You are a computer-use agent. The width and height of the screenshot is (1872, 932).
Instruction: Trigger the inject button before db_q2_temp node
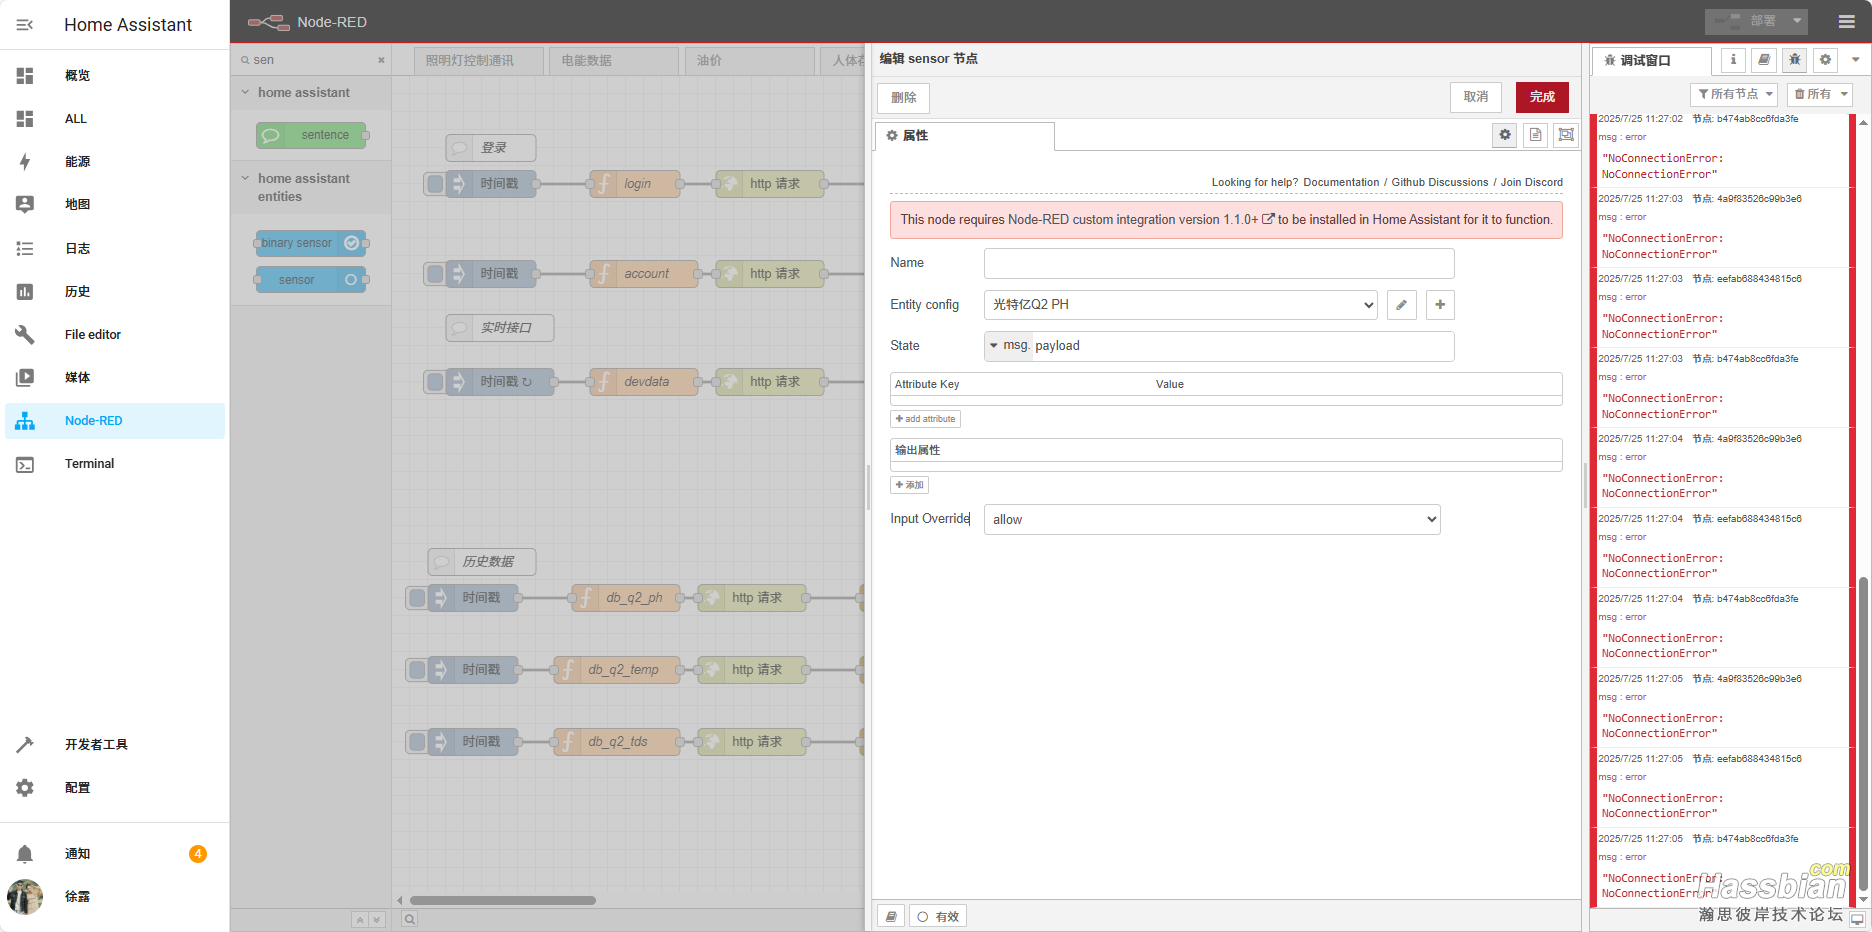tap(417, 670)
